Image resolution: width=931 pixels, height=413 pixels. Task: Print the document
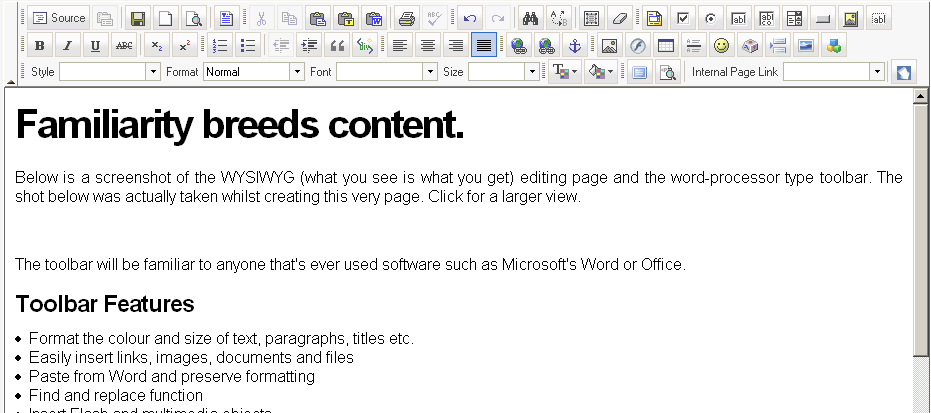(x=407, y=18)
